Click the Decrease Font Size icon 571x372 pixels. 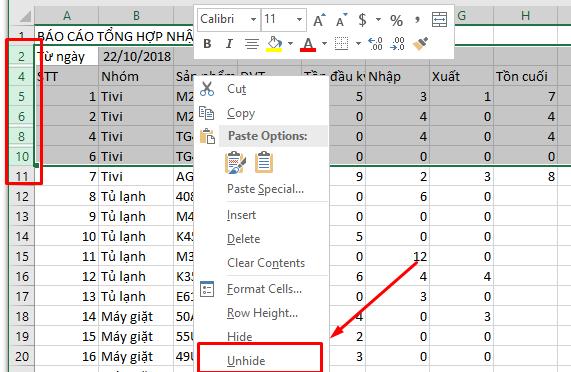click(x=341, y=20)
